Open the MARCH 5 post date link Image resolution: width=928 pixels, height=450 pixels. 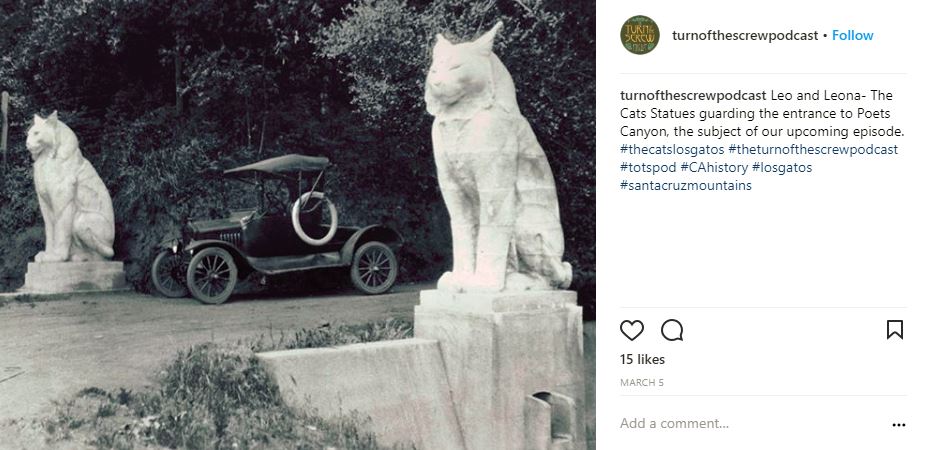coord(642,382)
